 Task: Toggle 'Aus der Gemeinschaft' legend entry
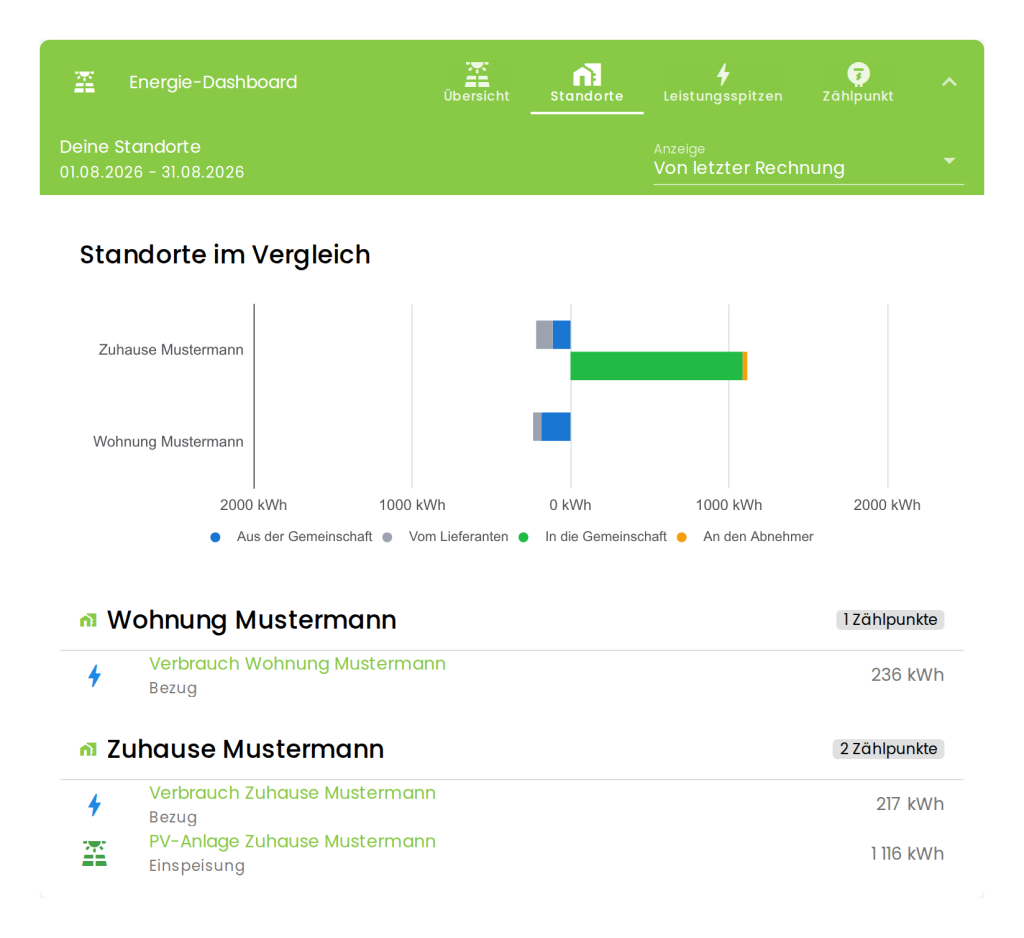coord(291,537)
